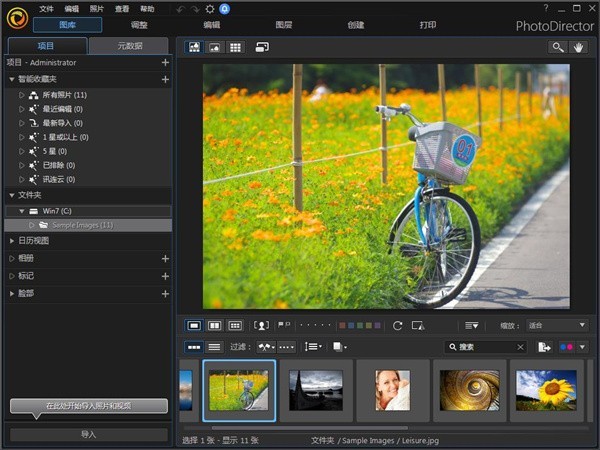Expand the 日历视图 calendar section
This screenshot has width=600, height=450.
point(12,241)
